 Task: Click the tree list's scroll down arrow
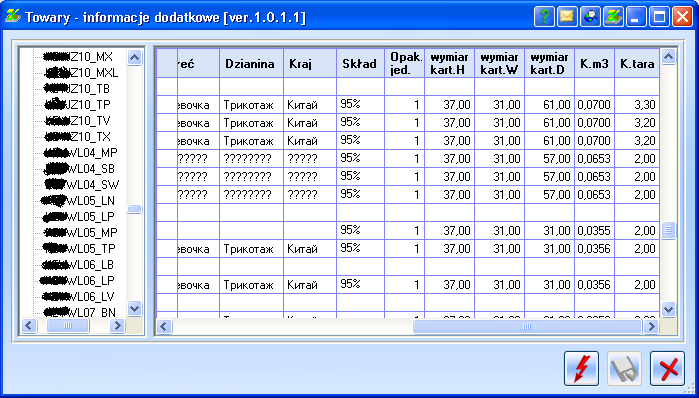(x=135, y=308)
